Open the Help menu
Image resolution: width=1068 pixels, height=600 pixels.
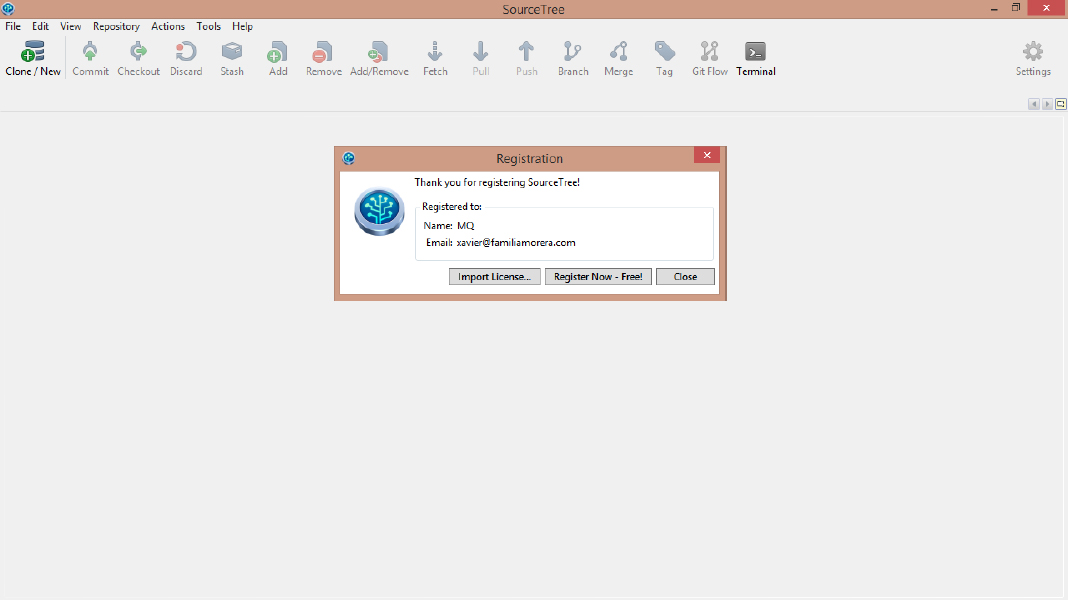click(242, 27)
